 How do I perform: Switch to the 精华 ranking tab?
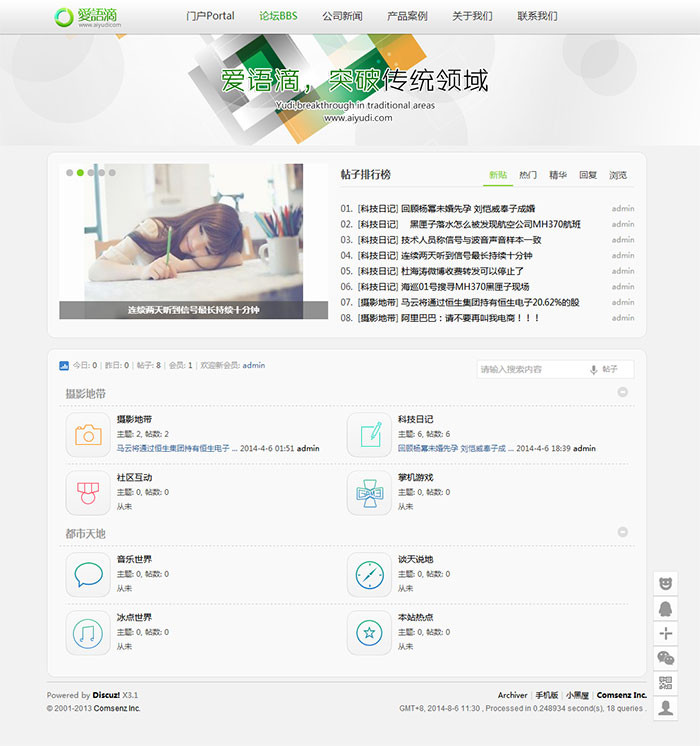[x=558, y=175]
